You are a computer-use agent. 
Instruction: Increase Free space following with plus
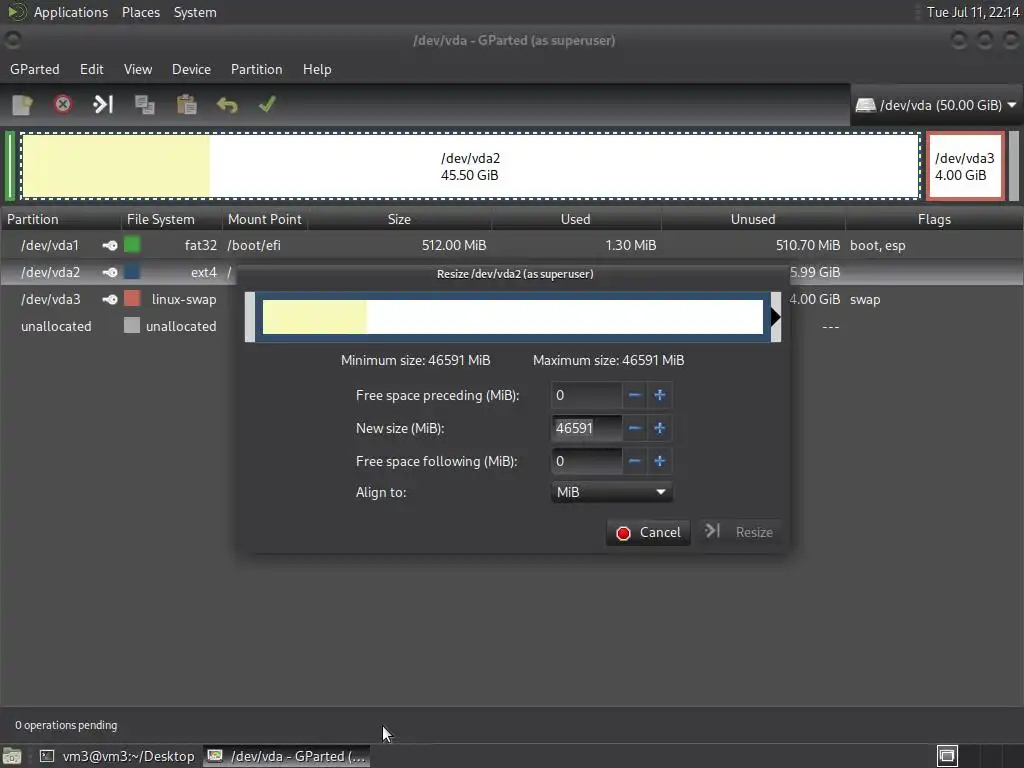point(660,461)
